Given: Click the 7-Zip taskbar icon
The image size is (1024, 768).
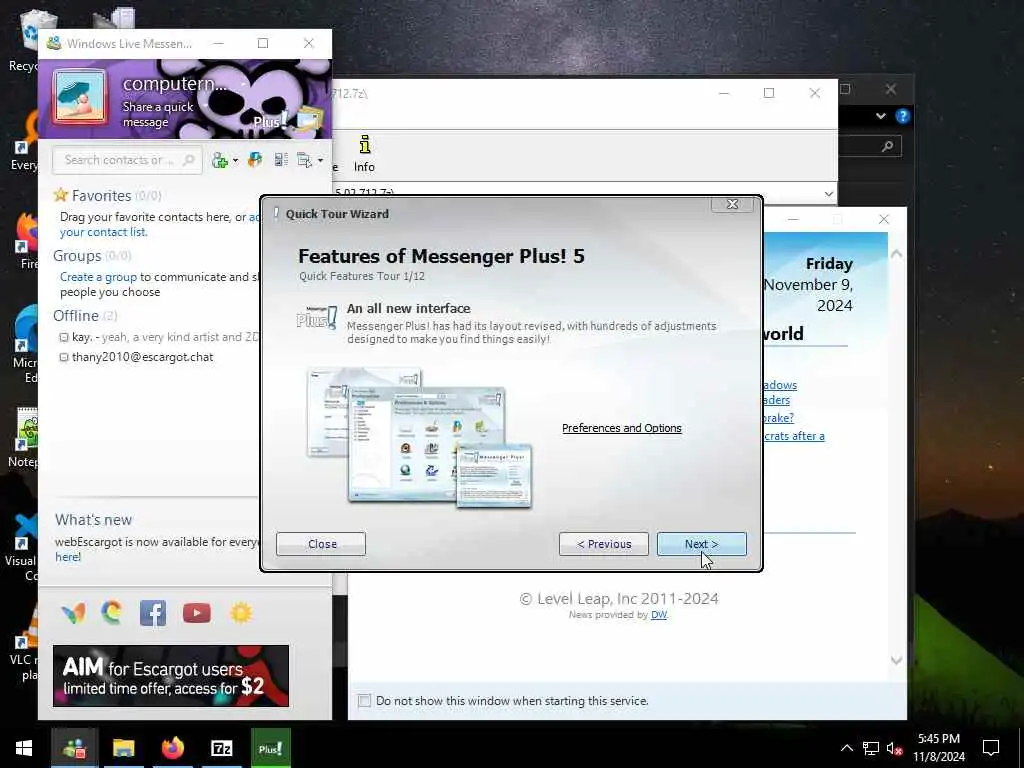Looking at the screenshot, I should [221, 748].
